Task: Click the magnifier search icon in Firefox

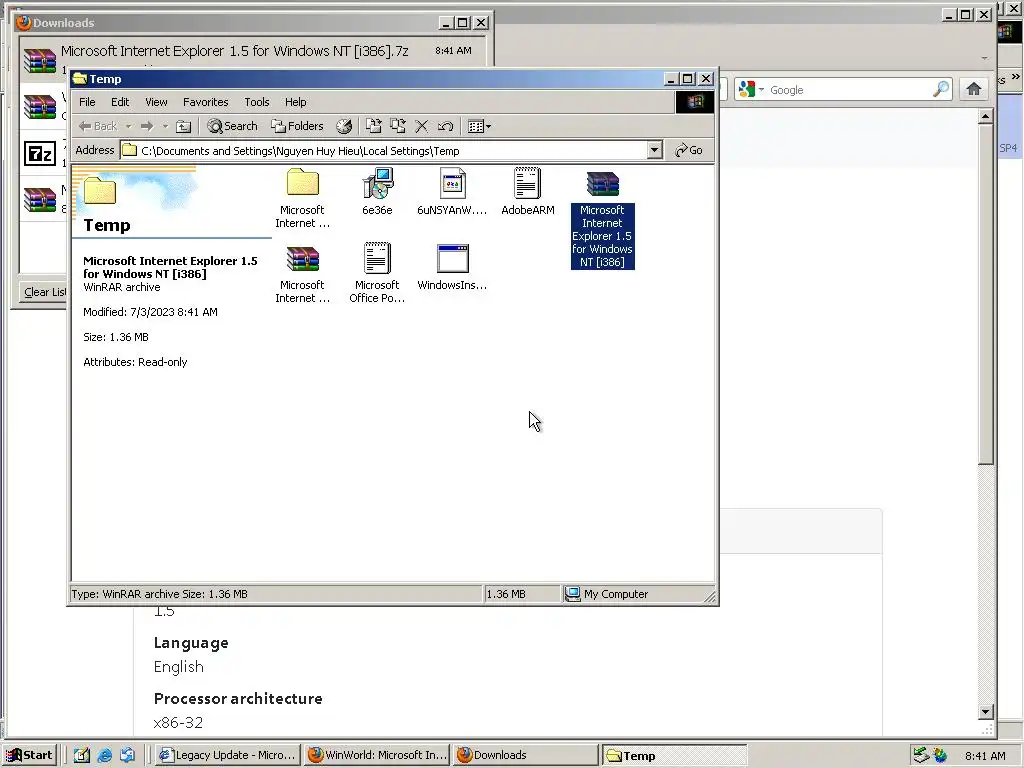Action: pos(941,89)
